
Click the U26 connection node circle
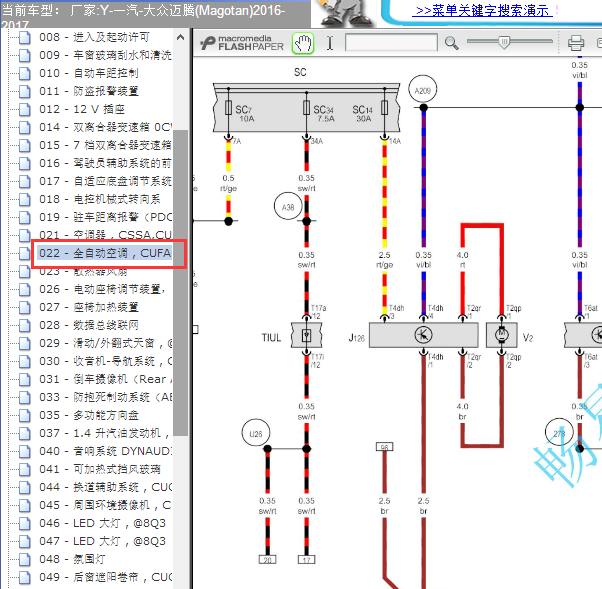pos(256,433)
